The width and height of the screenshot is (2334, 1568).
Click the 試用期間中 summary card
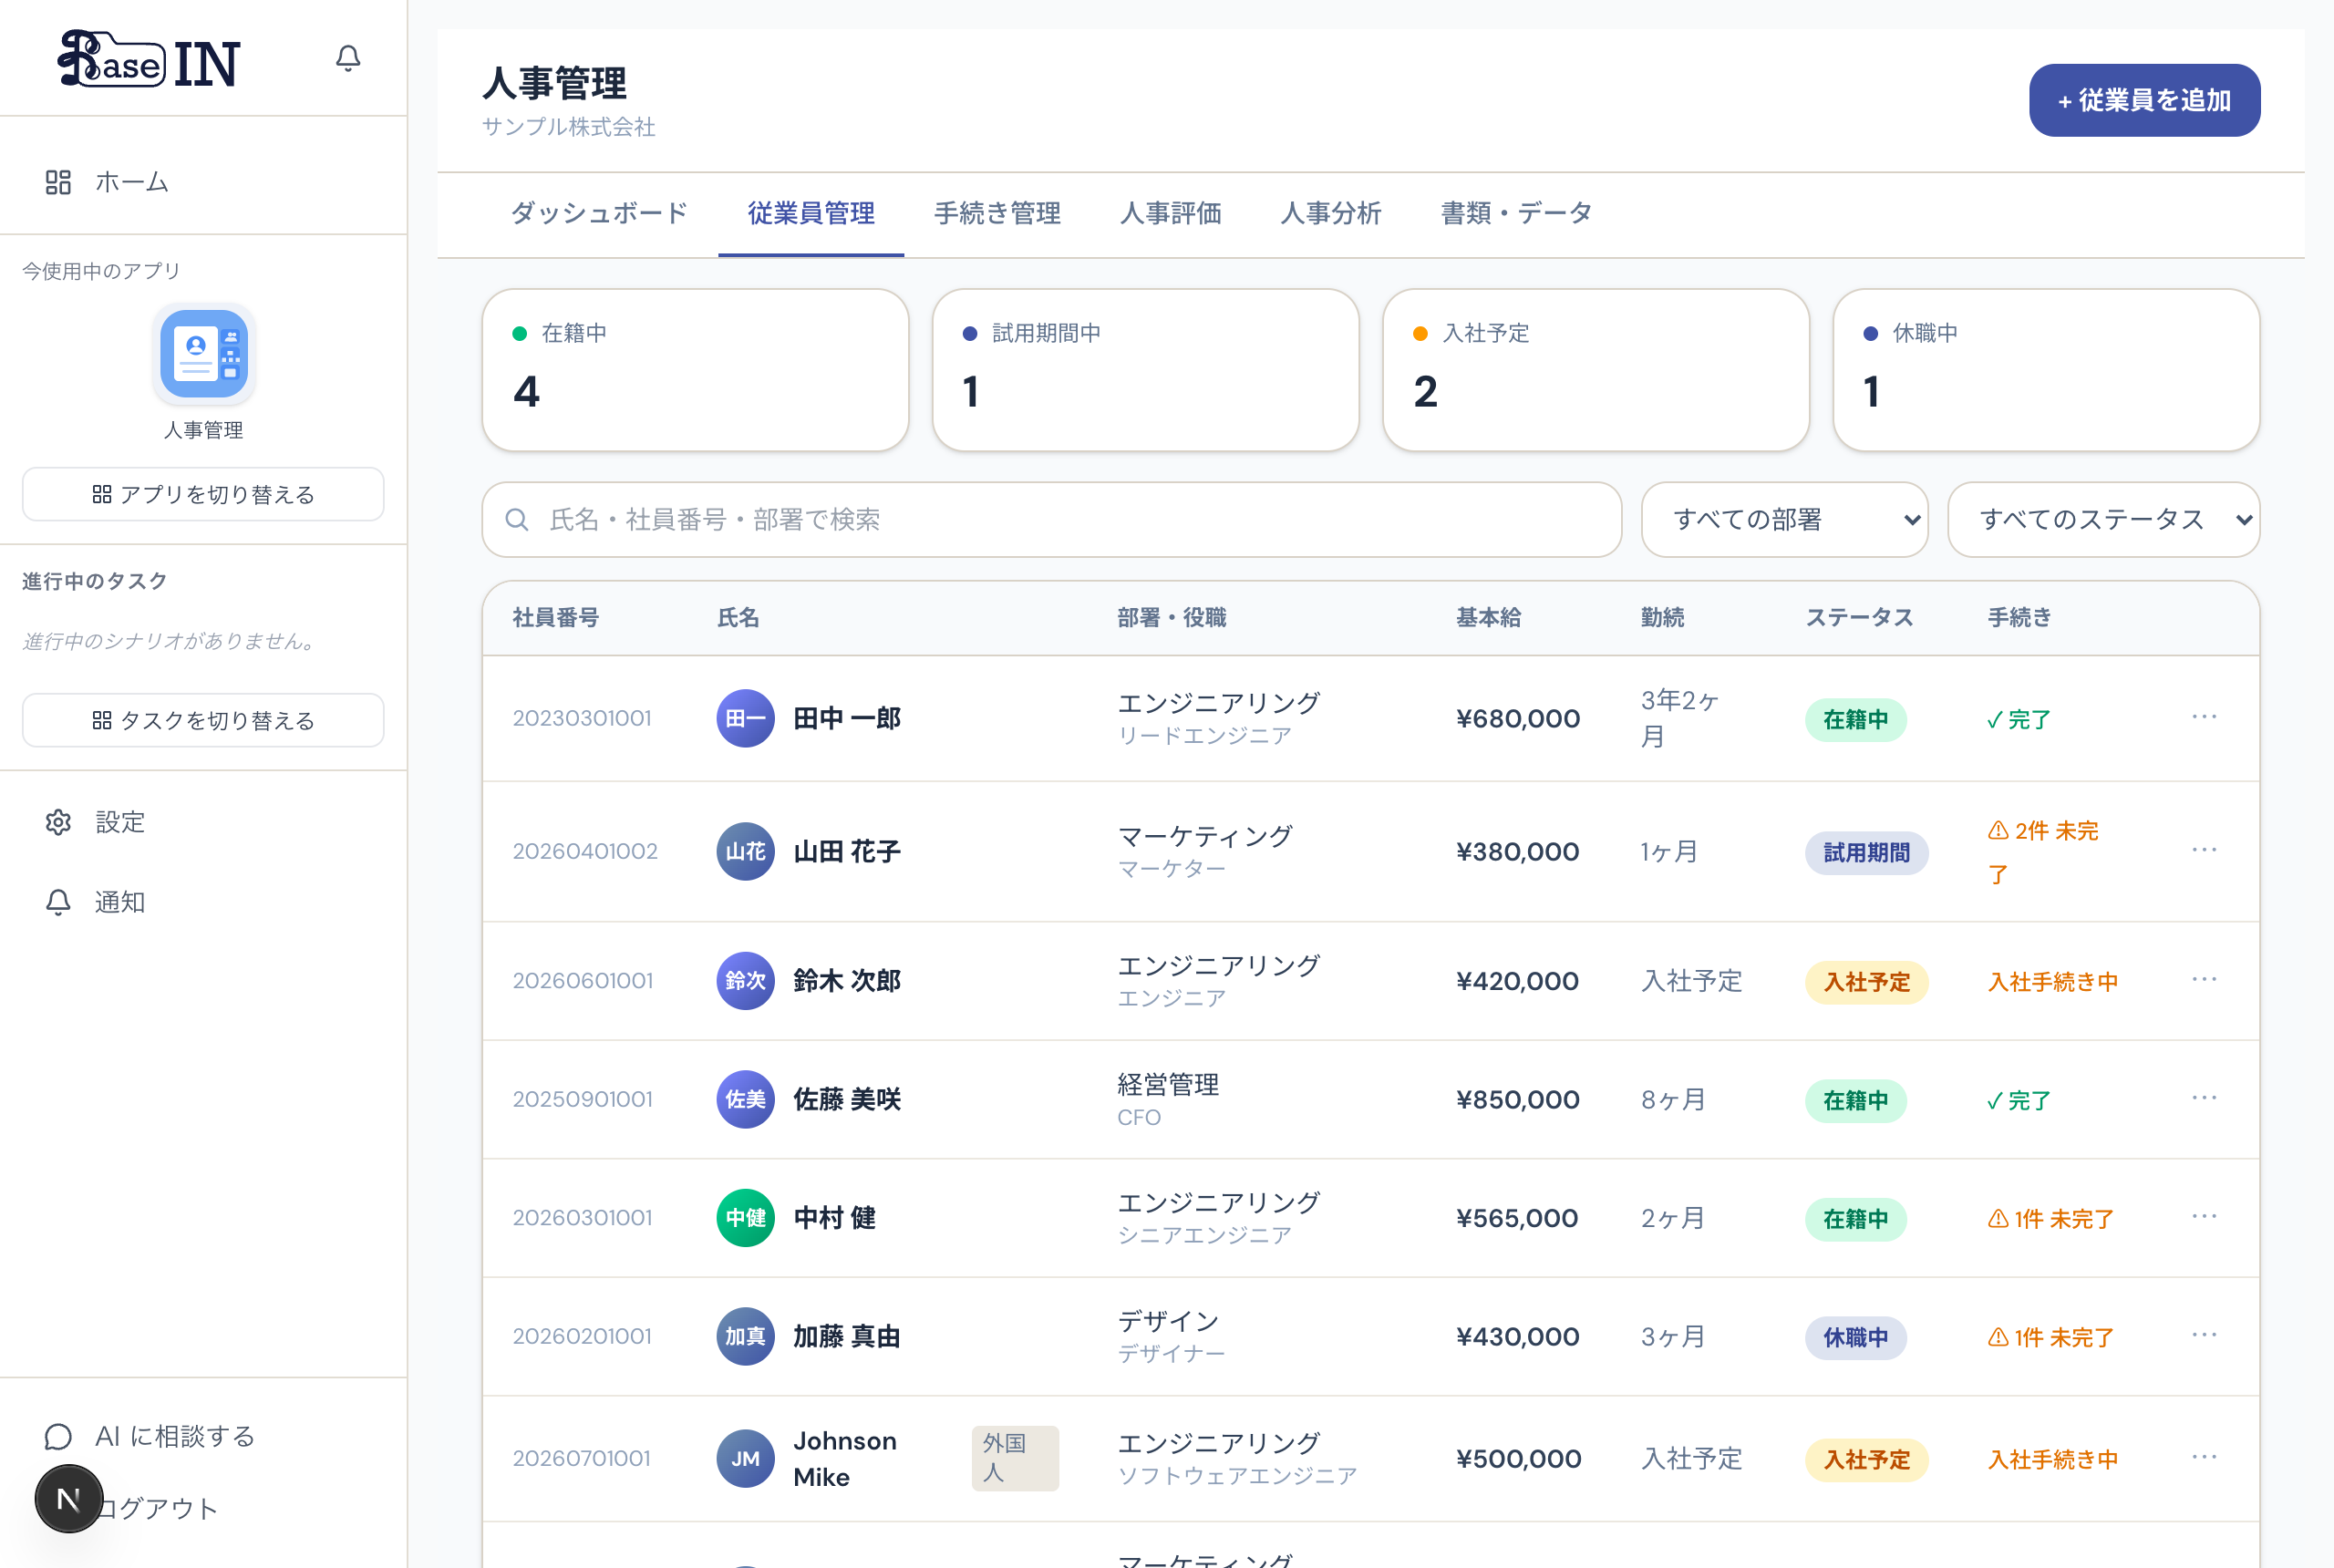click(x=1145, y=370)
